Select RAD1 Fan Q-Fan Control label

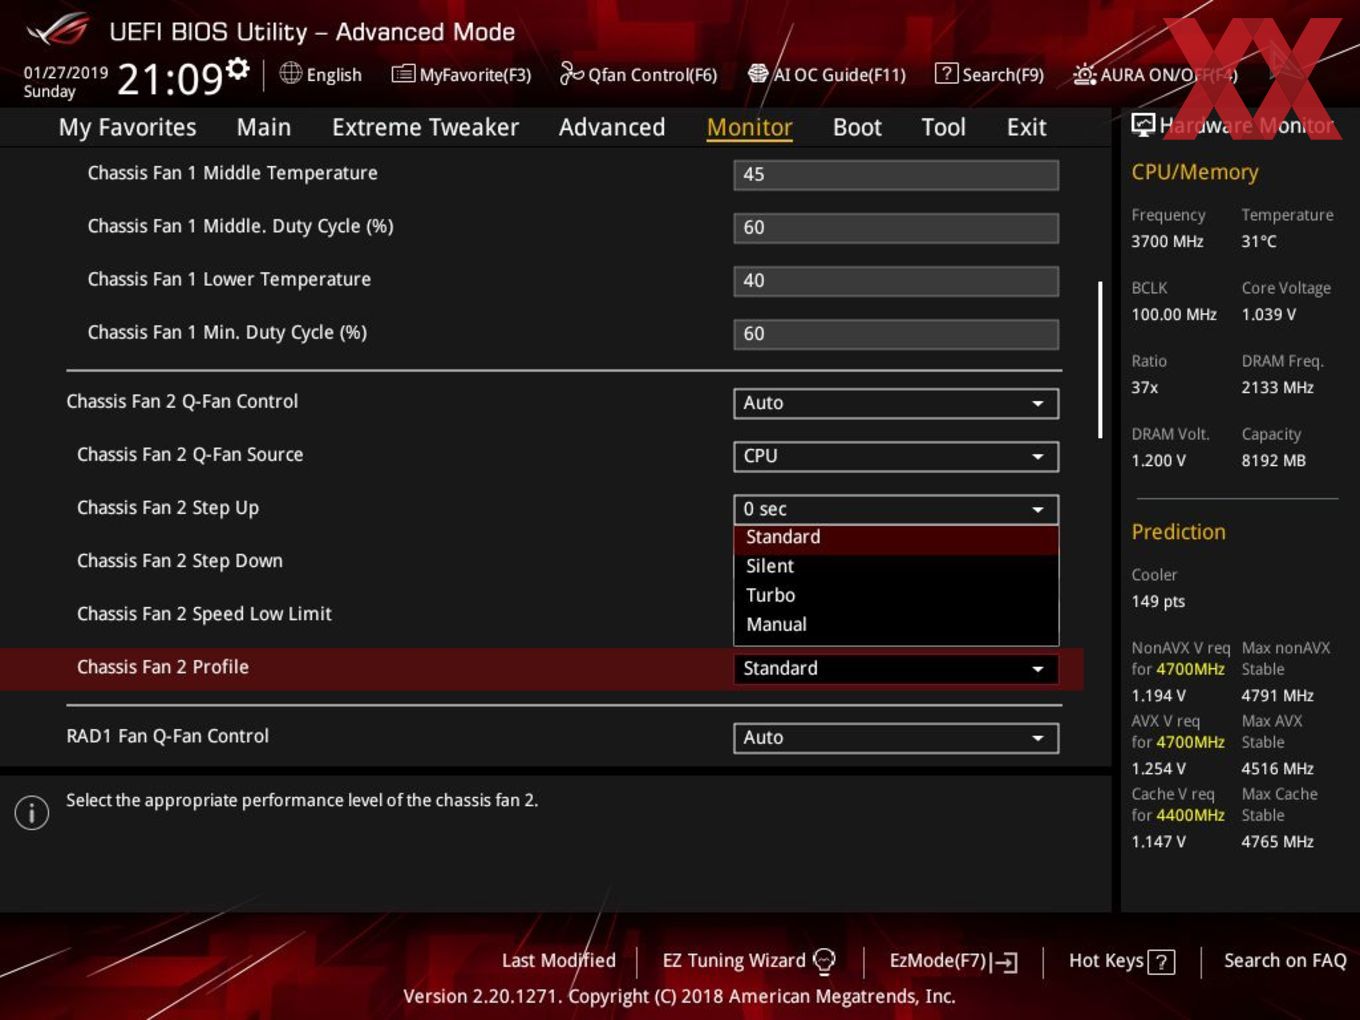tap(167, 736)
